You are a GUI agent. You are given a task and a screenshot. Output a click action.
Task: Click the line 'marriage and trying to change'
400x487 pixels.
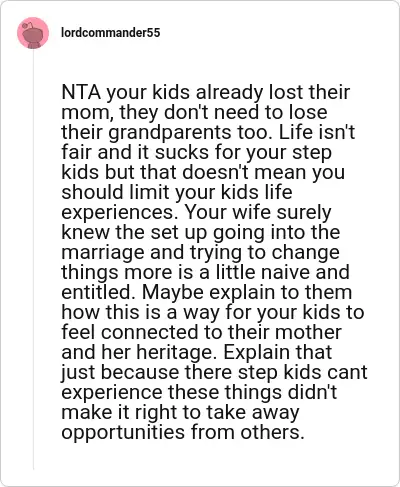coord(201,252)
